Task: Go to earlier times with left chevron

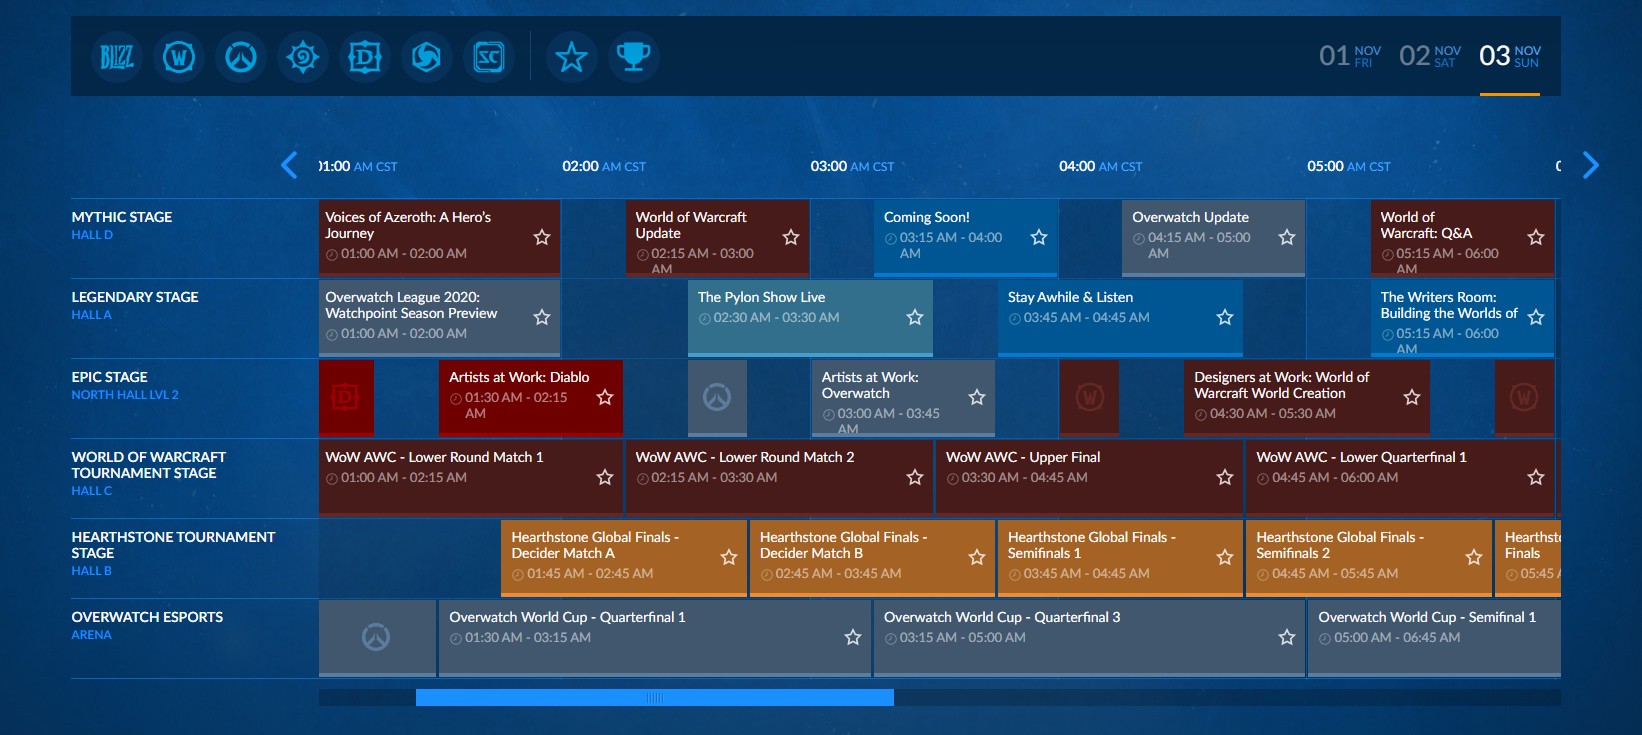Action: [x=289, y=165]
